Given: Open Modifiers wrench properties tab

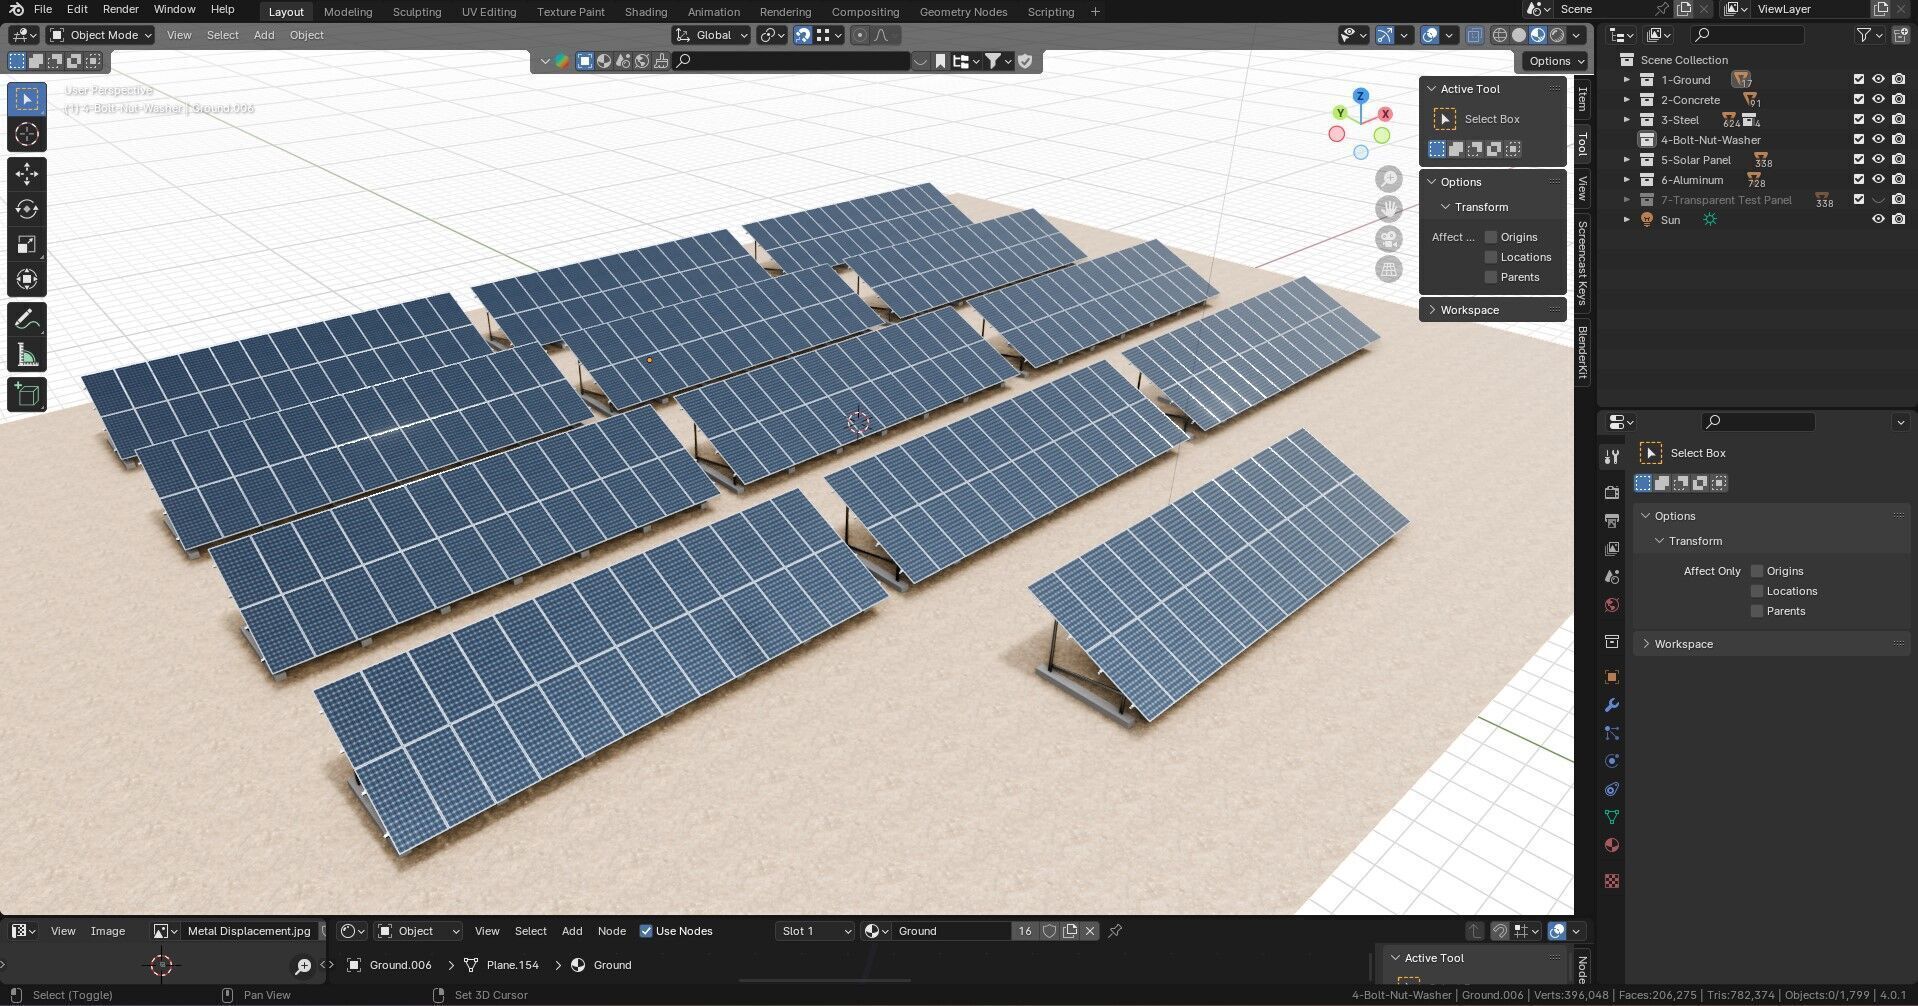Looking at the screenshot, I should [x=1611, y=705].
